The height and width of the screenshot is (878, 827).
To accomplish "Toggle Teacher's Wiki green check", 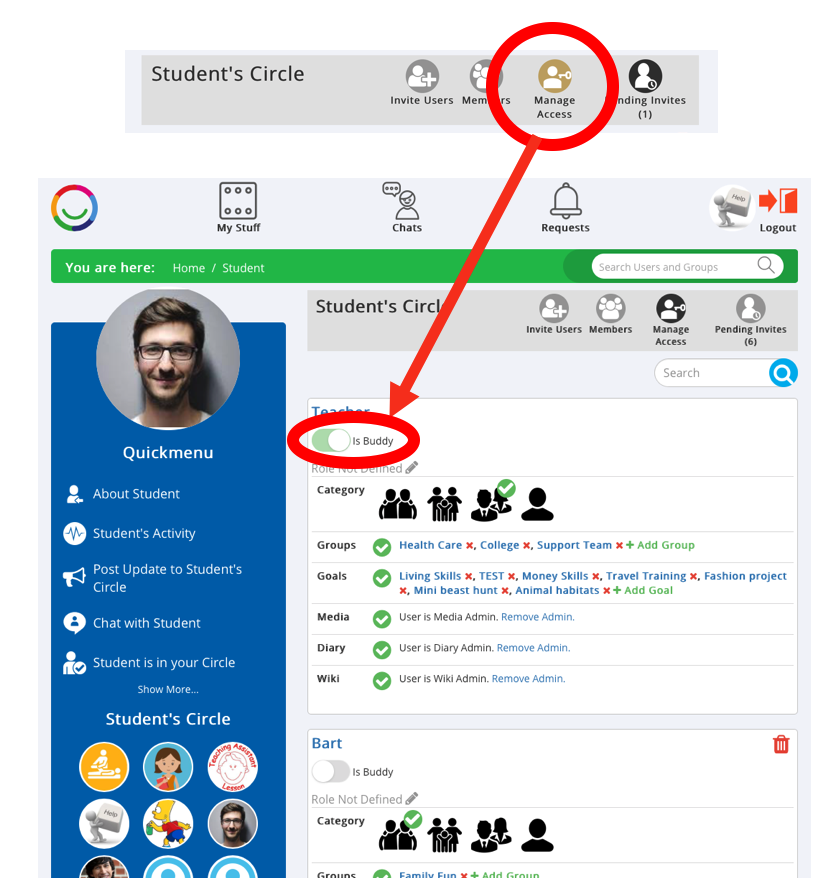I will point(382,680).
